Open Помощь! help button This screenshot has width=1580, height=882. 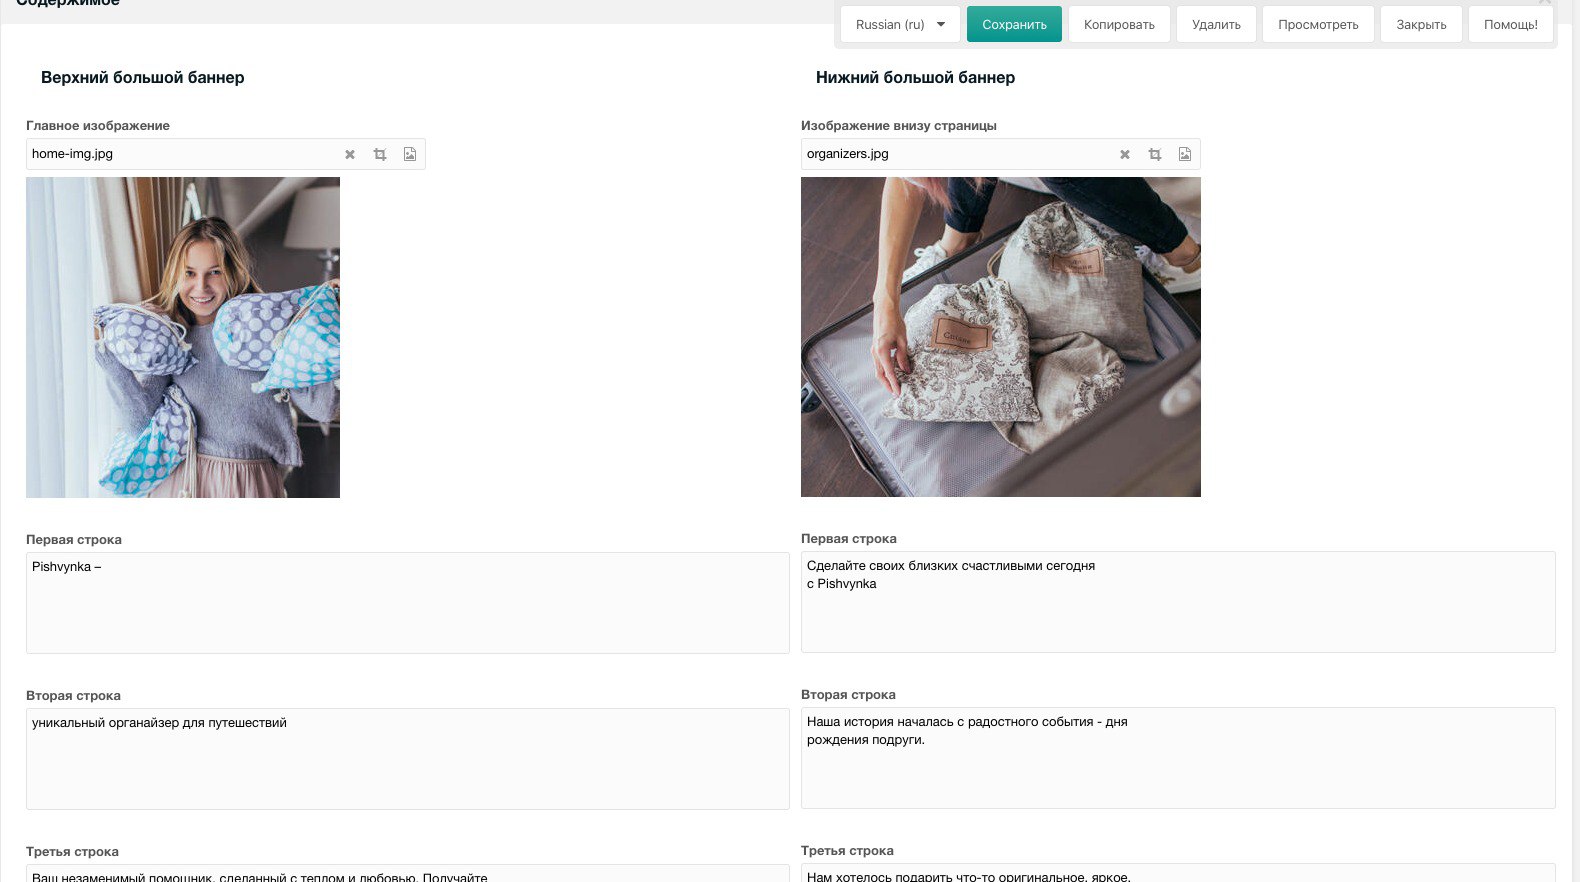(1510, 24)
